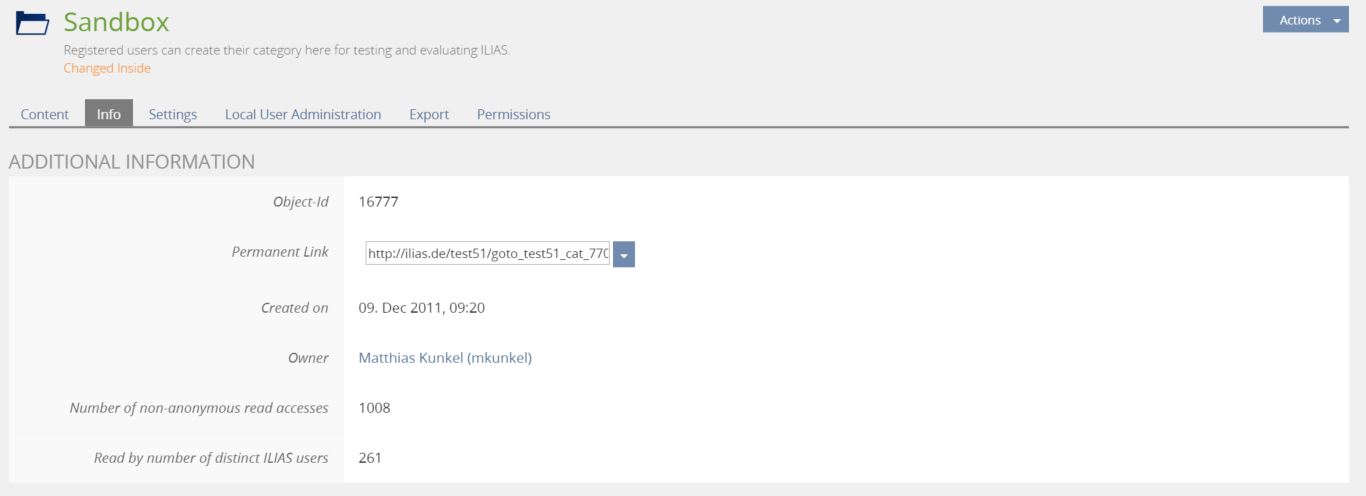1366x496 pixels.
Task: Click the Object-Id value 16777
Action: click(x=379, y=202)
